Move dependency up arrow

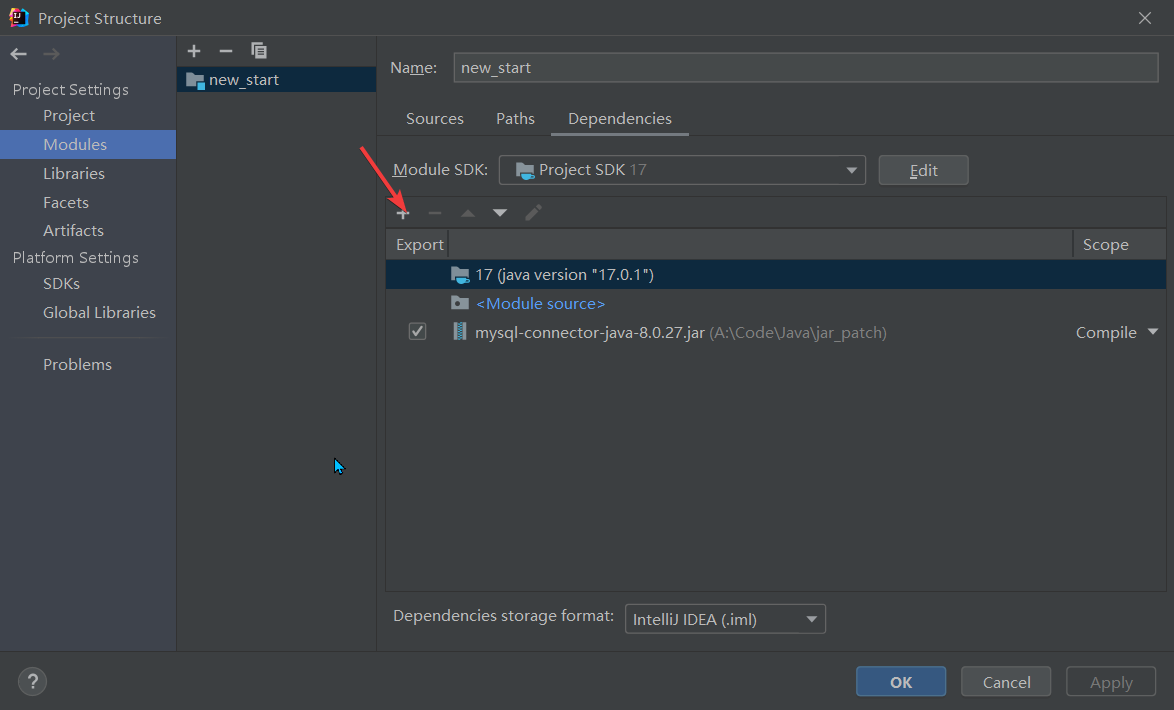point(468,213)
